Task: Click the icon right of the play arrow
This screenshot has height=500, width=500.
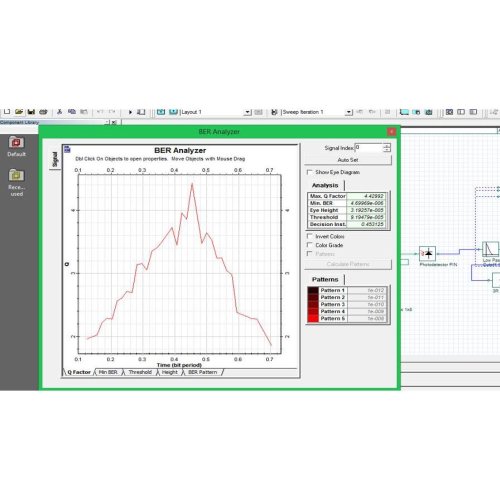Action: tap(142, 112)
